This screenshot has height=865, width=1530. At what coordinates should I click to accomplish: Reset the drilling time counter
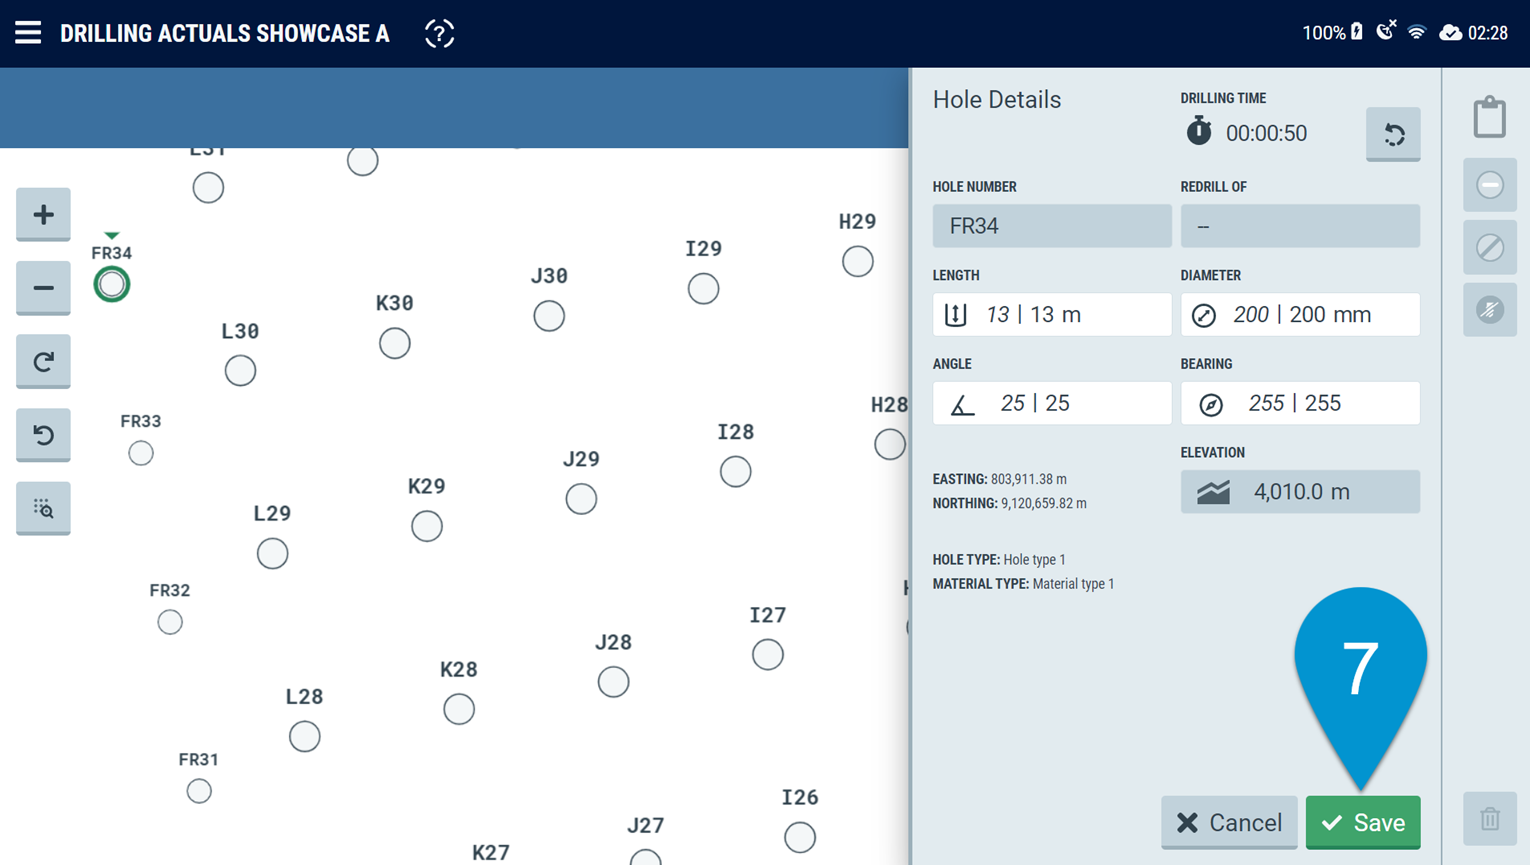[1393, 134]
